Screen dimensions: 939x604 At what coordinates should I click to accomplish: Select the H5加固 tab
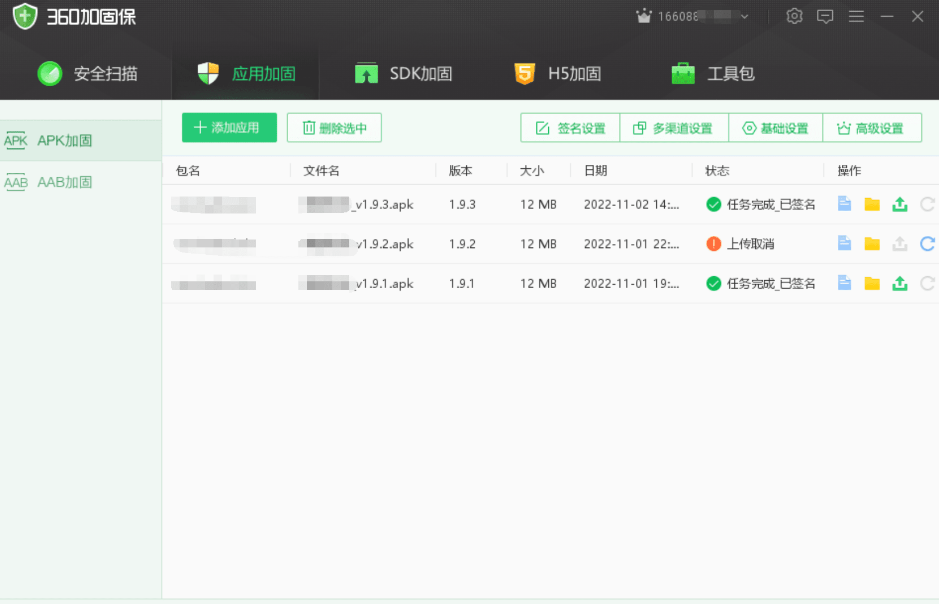click(558, 74)
